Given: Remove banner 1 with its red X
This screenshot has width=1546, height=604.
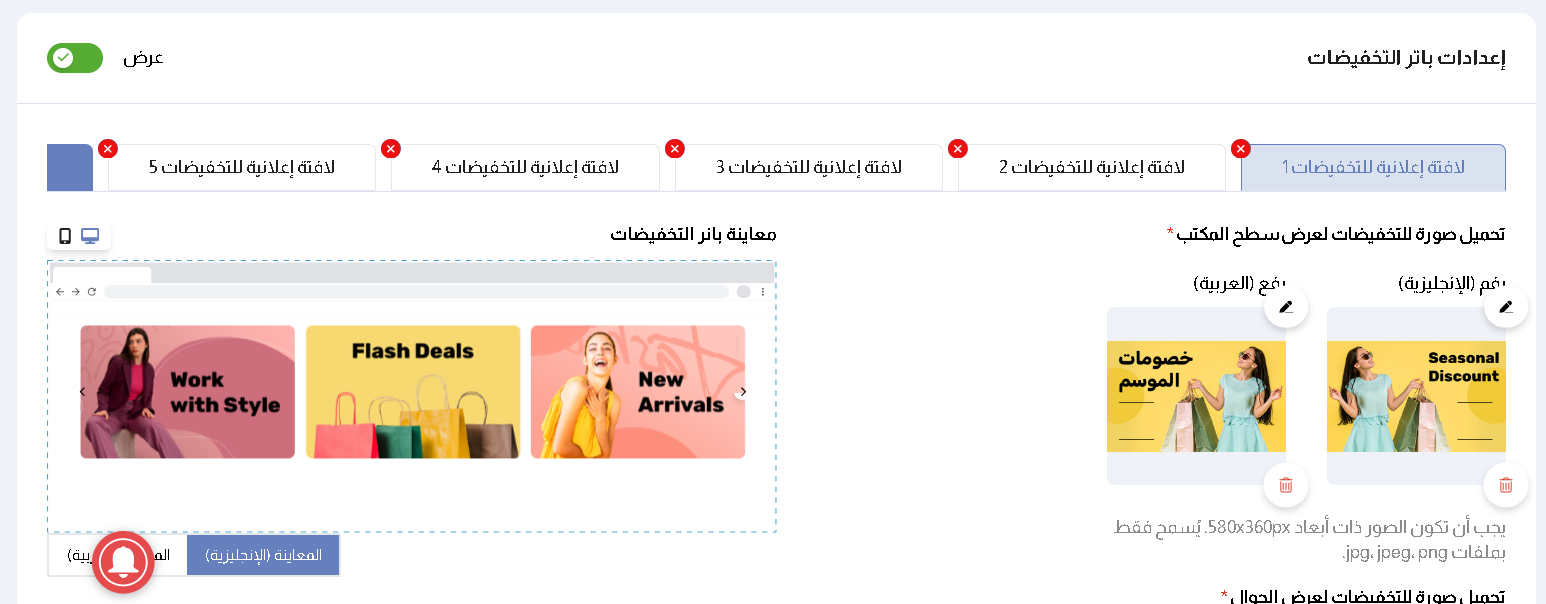Looking at the screenshot, I should (1241, 149).
